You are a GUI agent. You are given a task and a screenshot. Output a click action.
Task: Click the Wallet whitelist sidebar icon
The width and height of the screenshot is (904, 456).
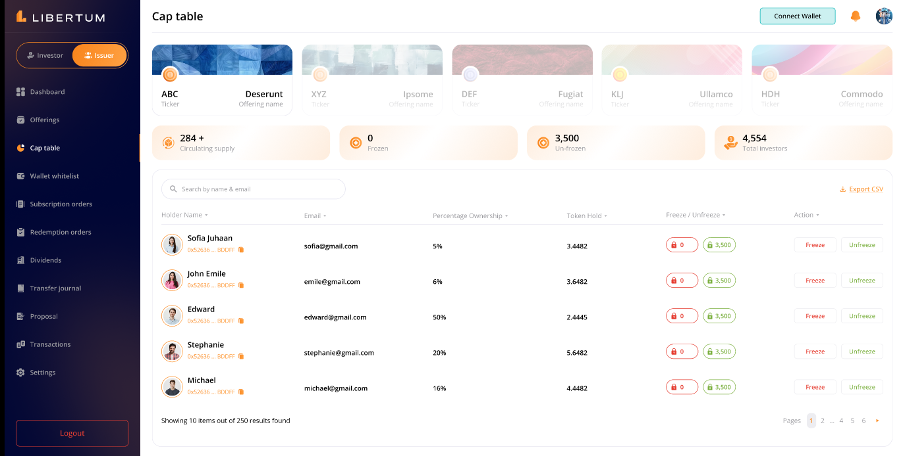pos(21,176)
